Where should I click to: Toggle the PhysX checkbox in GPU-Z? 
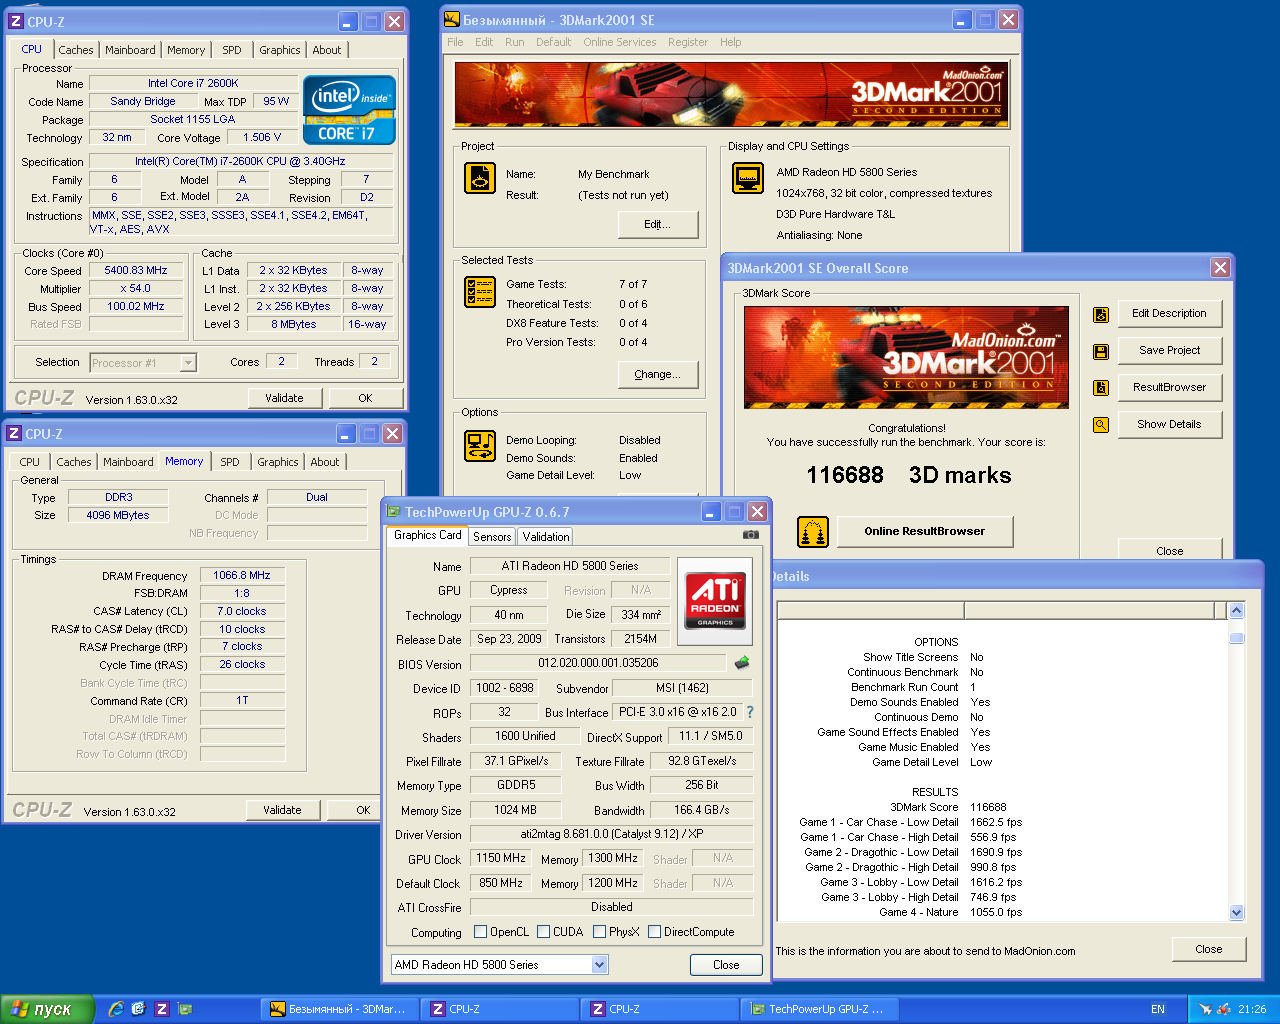point(599,932)
